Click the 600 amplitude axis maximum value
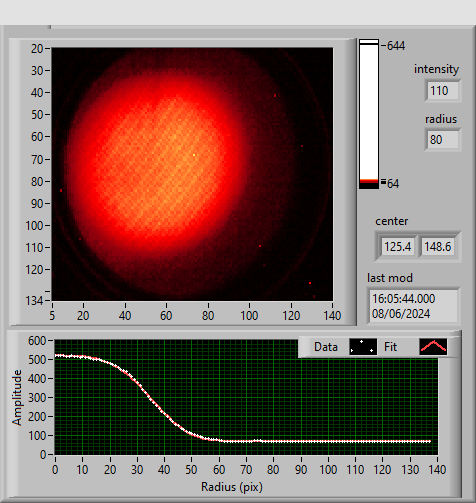The height and width of the screenshot is (503, 476). point(37,341)
